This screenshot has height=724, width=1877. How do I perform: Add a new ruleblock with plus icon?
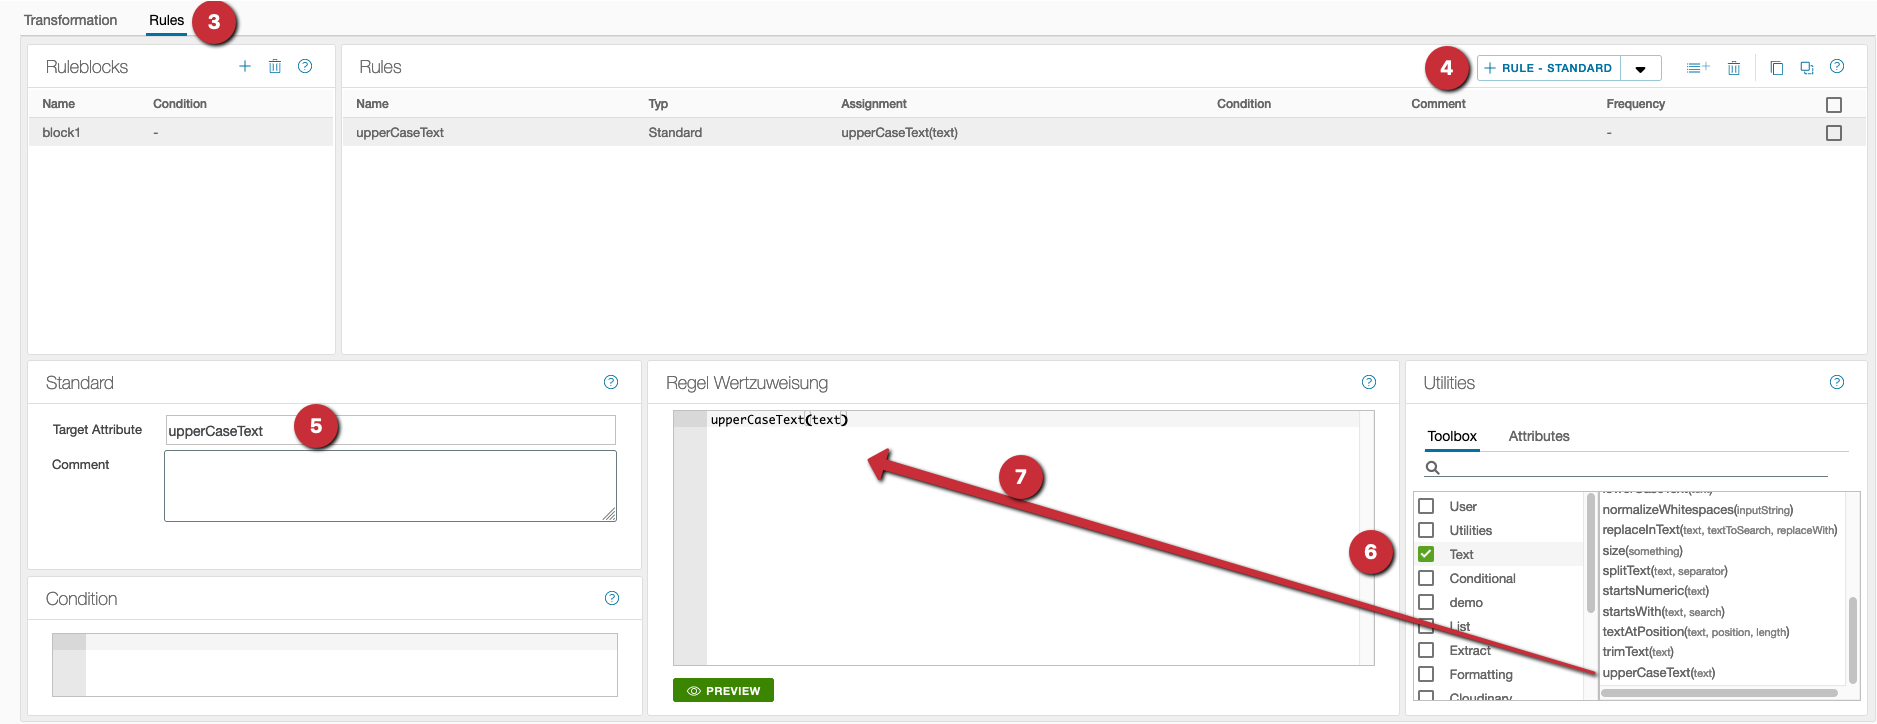coord(245,66)
